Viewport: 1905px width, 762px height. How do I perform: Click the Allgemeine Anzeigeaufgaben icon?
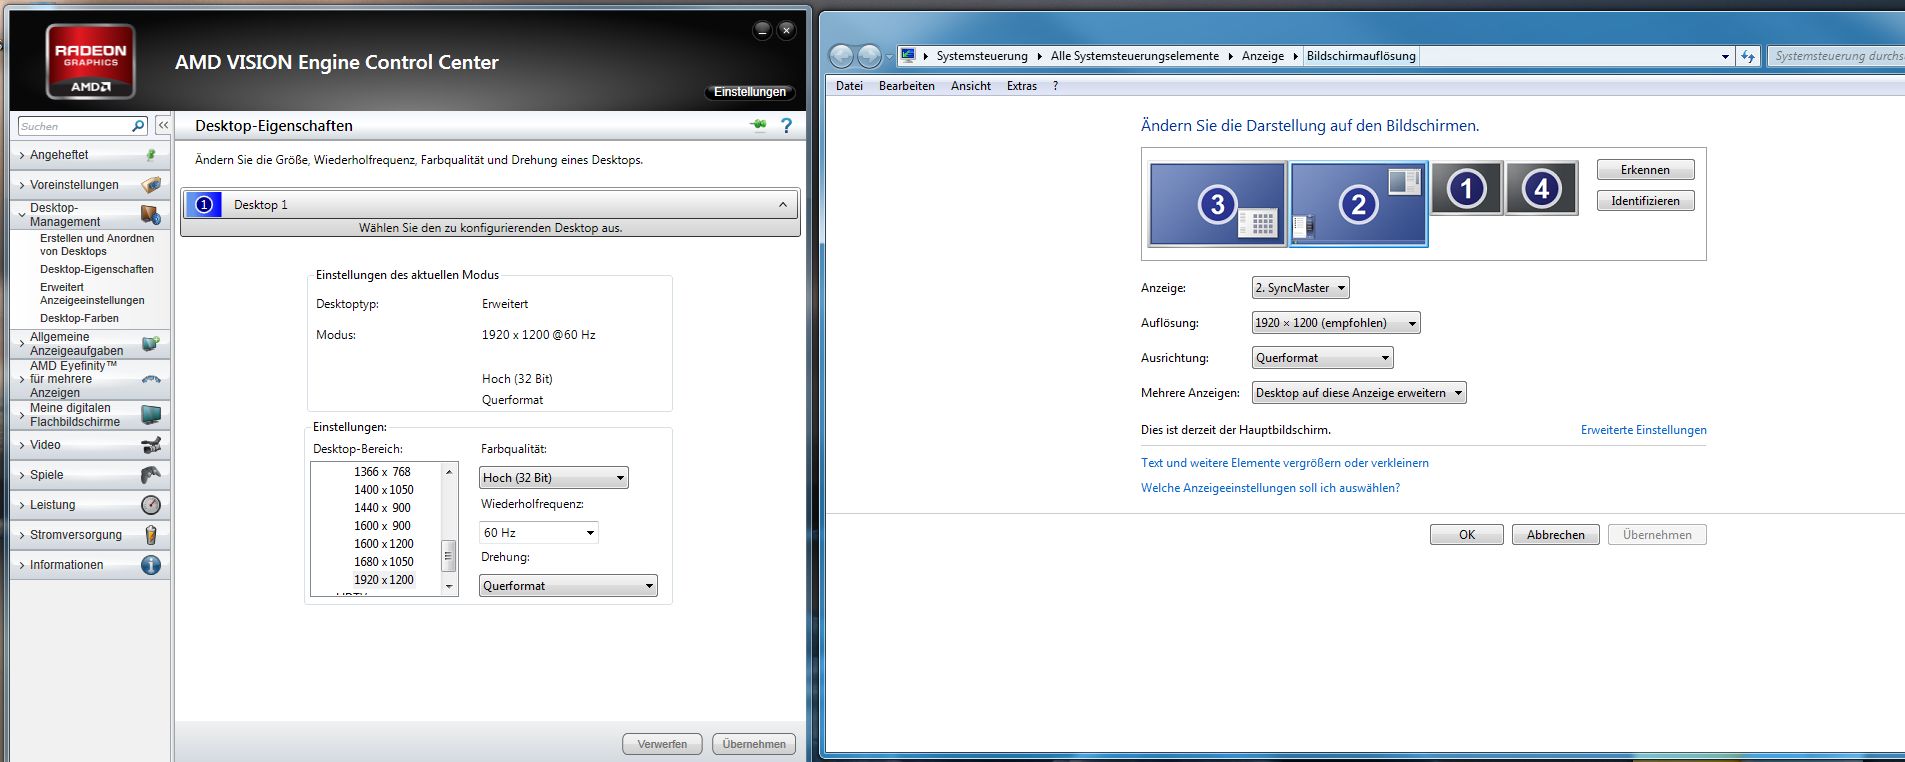coord(151,344)
